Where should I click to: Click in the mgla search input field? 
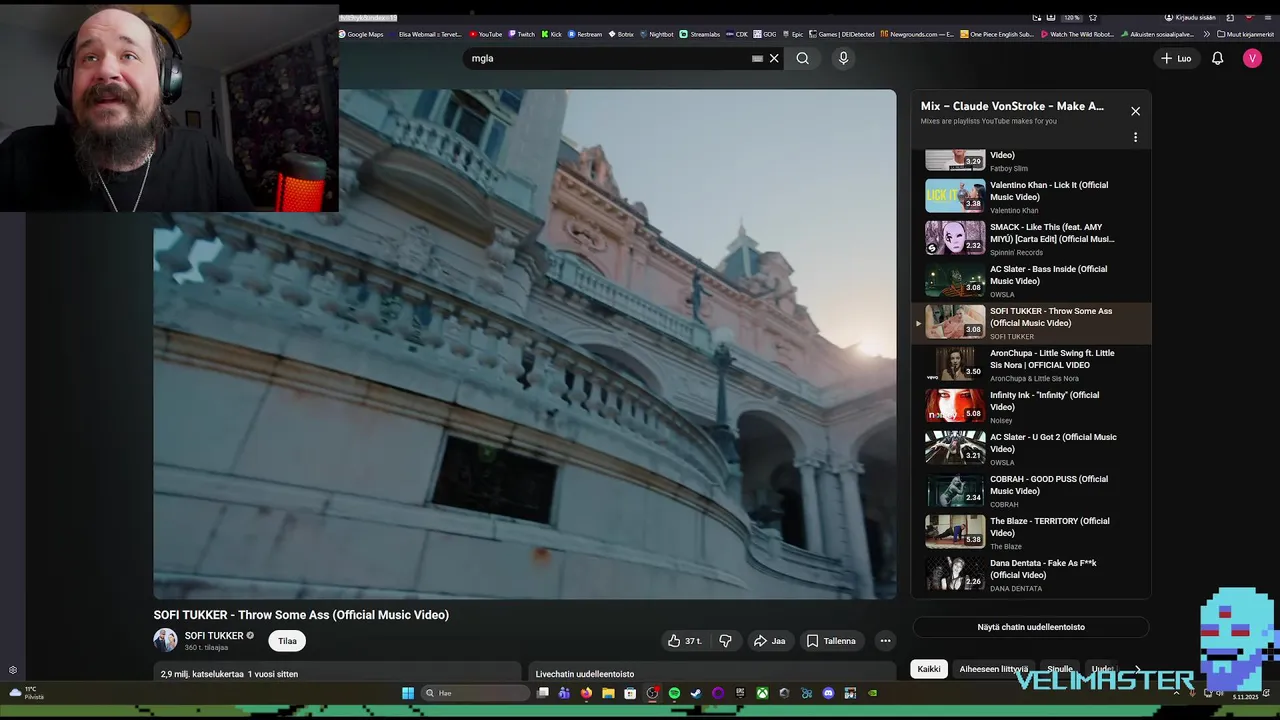click(608, 58)
